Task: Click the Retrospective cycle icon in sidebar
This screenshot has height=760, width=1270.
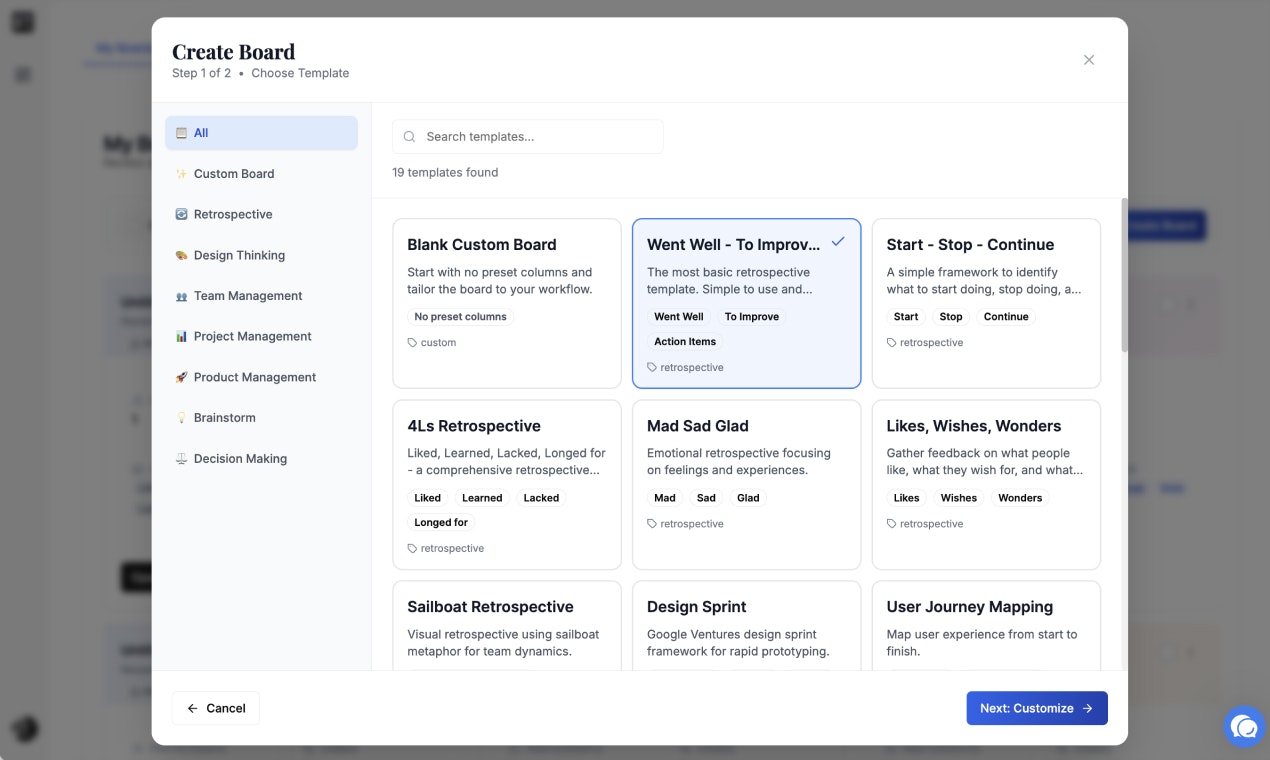Action: point(183,214)
